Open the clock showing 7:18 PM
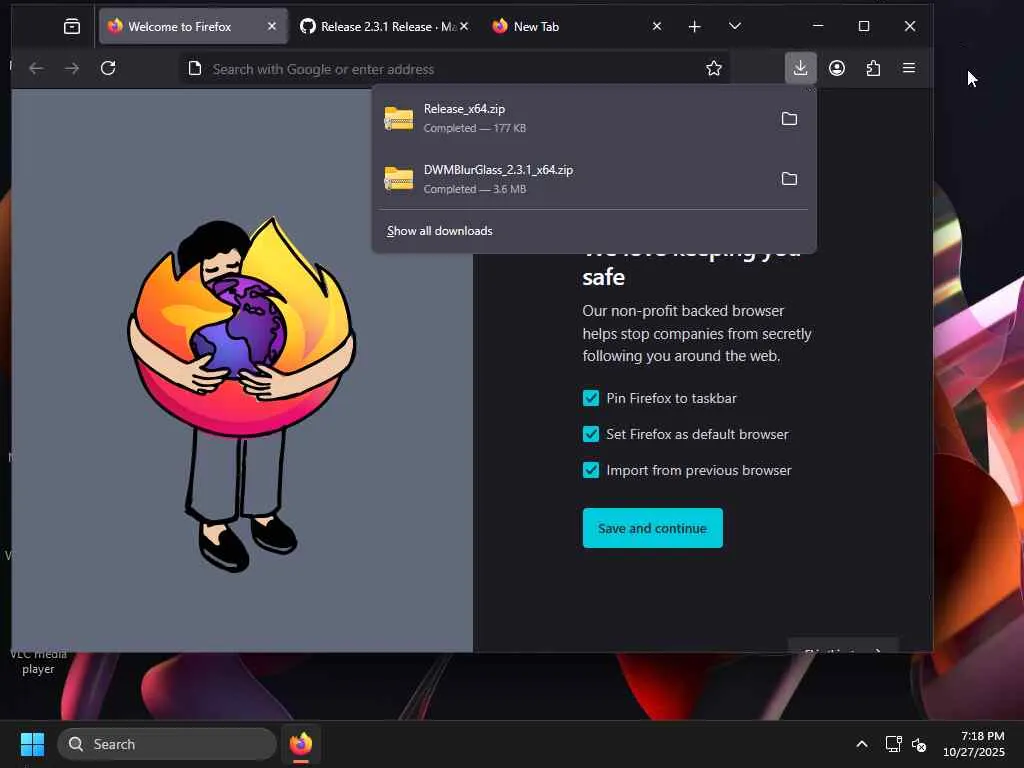Image resolution: width=1024 pixels, height=768 pixels. 974,744
